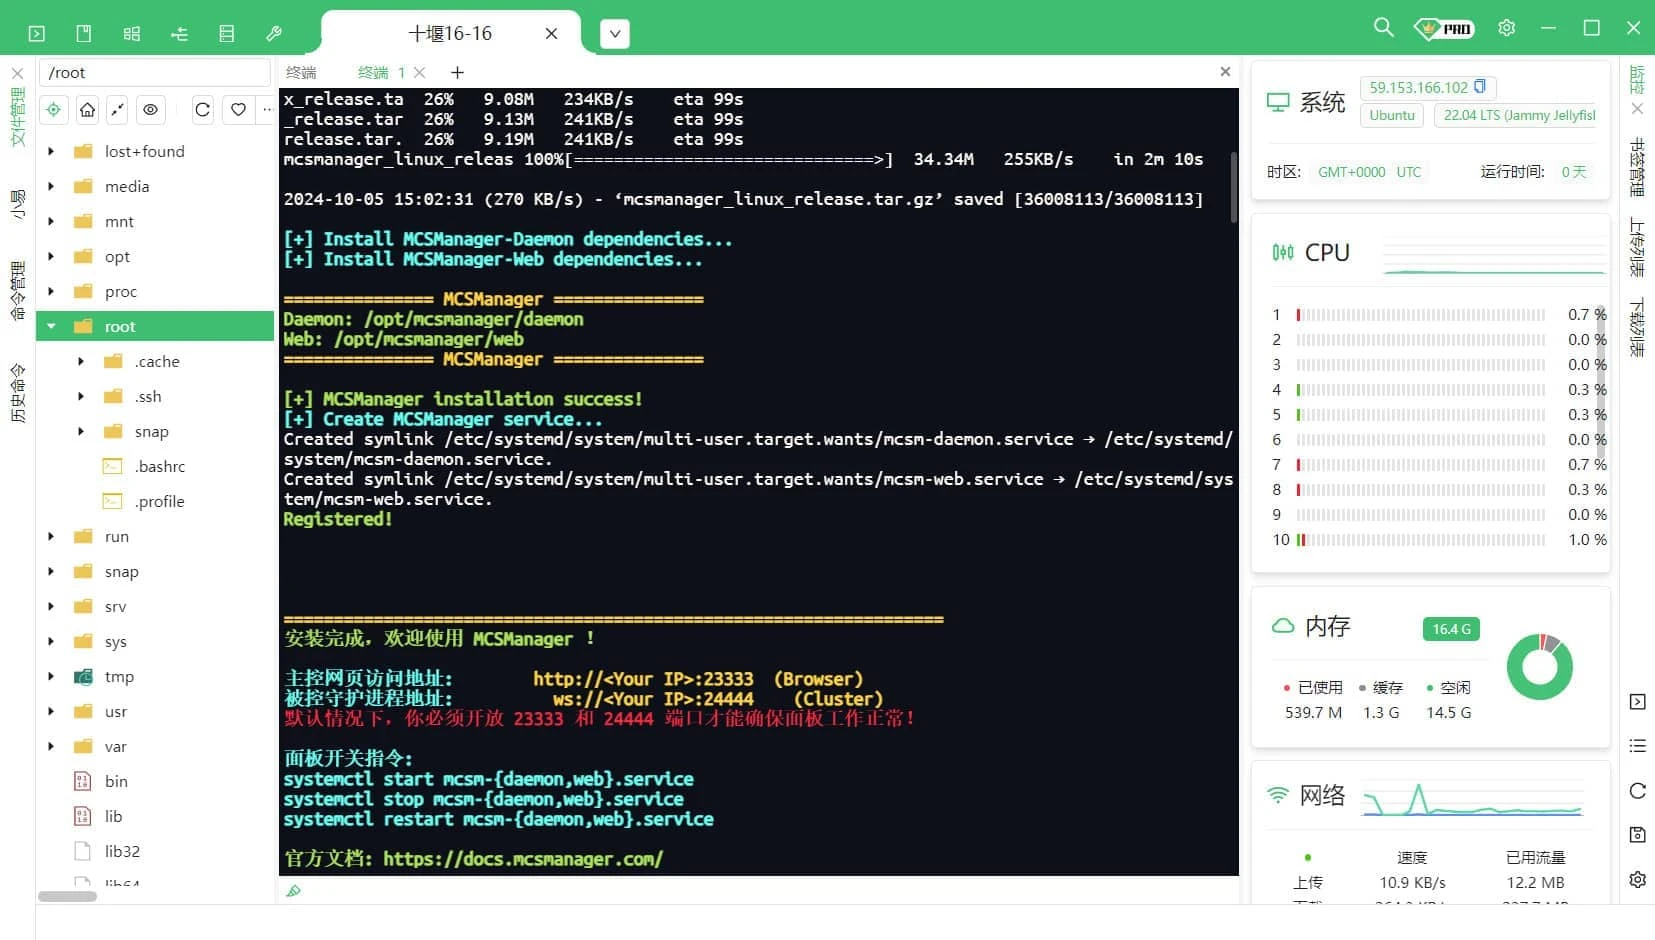Click the path link icon in file toolbar
Screen dimensions: 1655x940
[x=118, y=109]
